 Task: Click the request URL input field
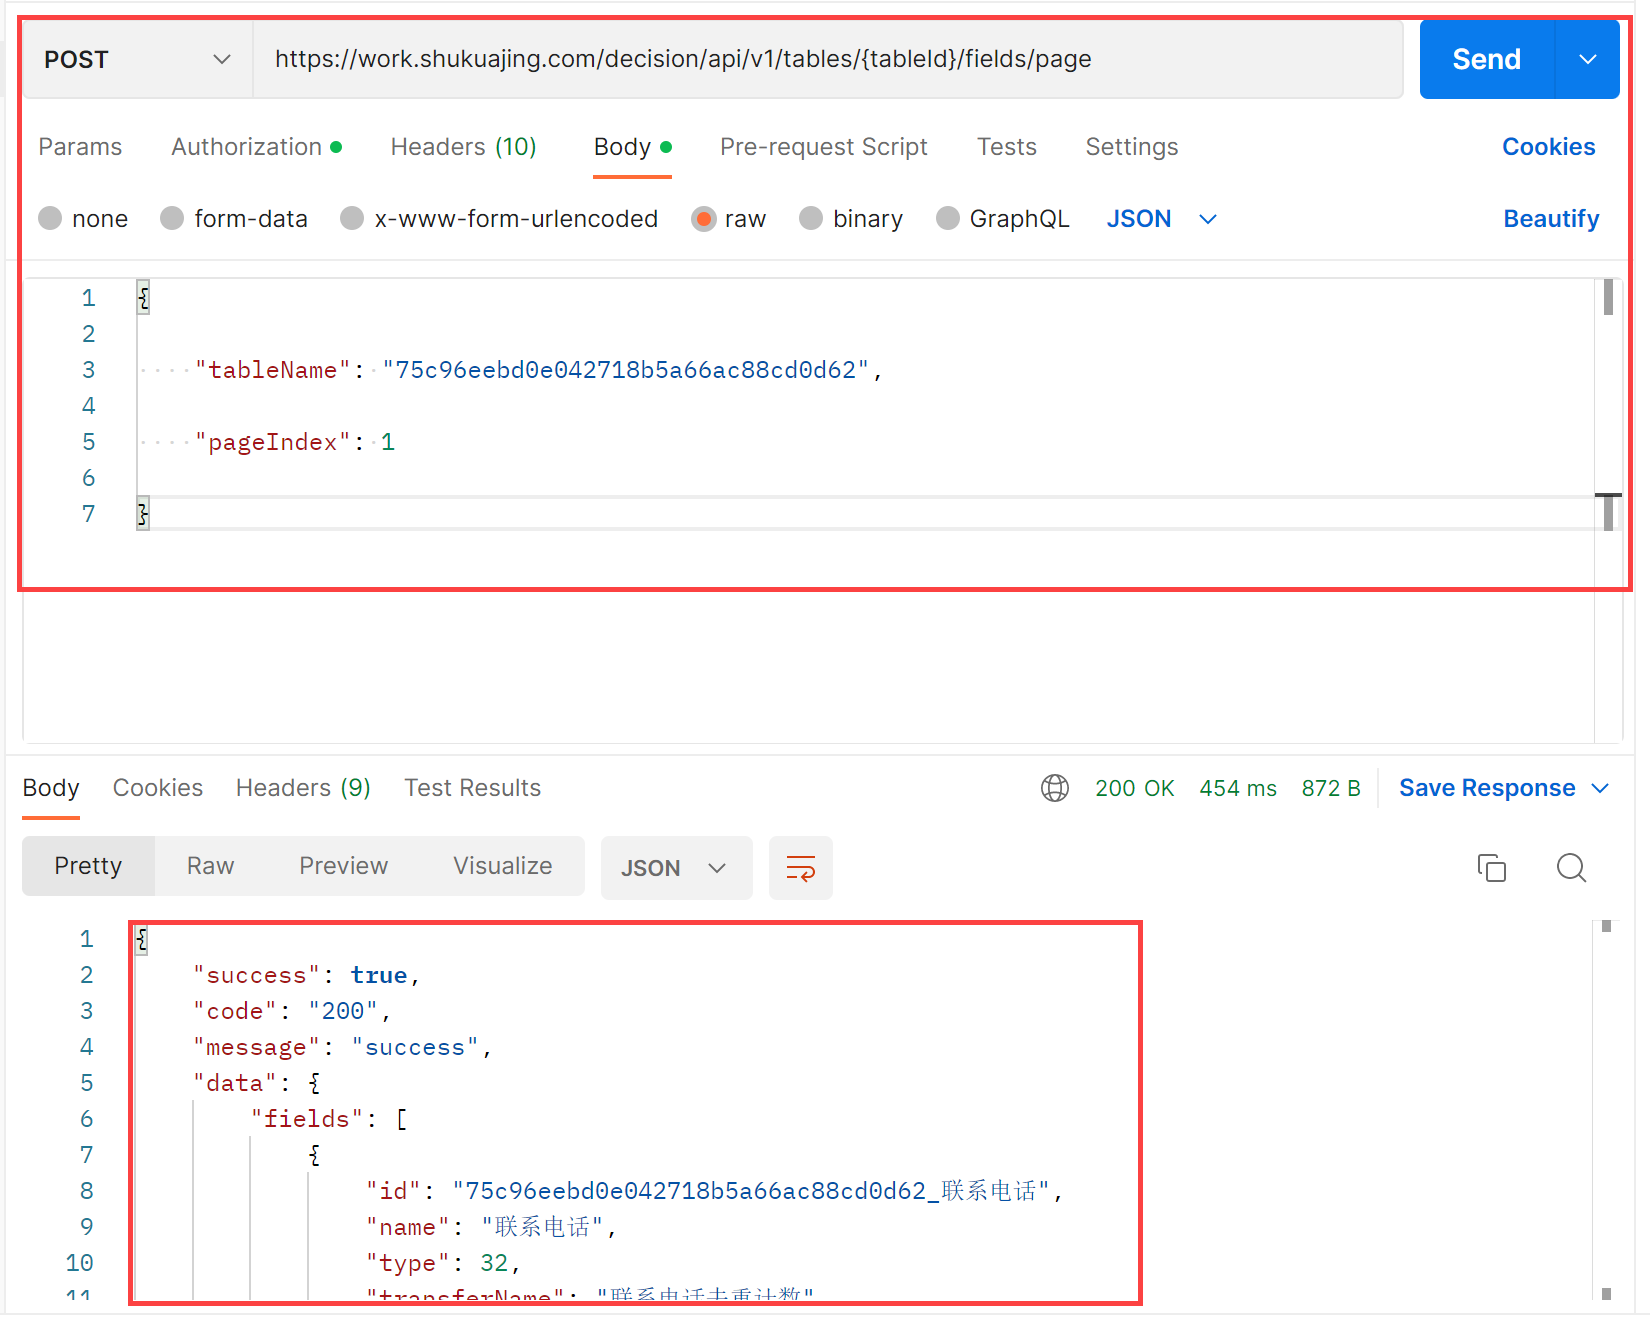pos(827,60)
